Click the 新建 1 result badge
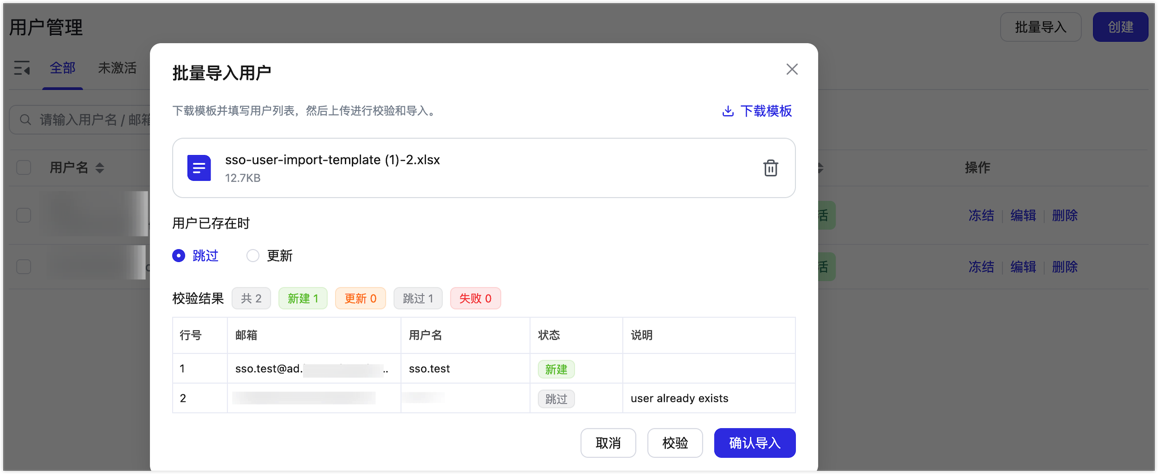Viewport: 1158px width, 474px height. click(303, 298)
